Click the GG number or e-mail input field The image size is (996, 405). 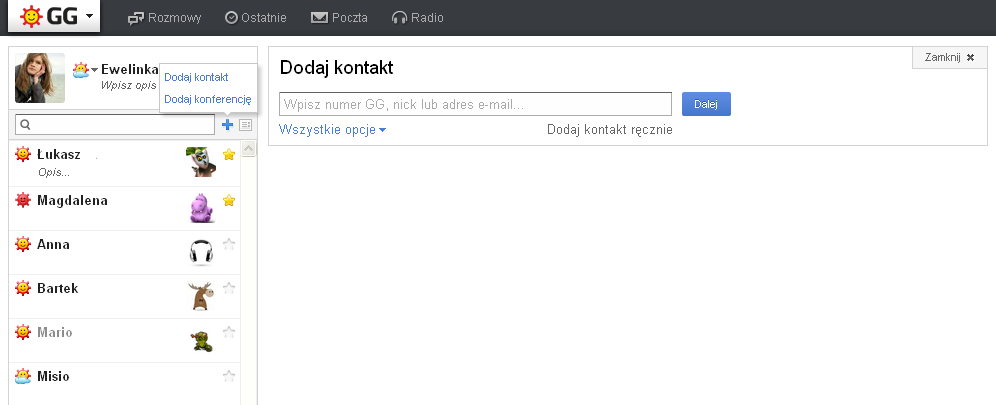coord(475,104)
